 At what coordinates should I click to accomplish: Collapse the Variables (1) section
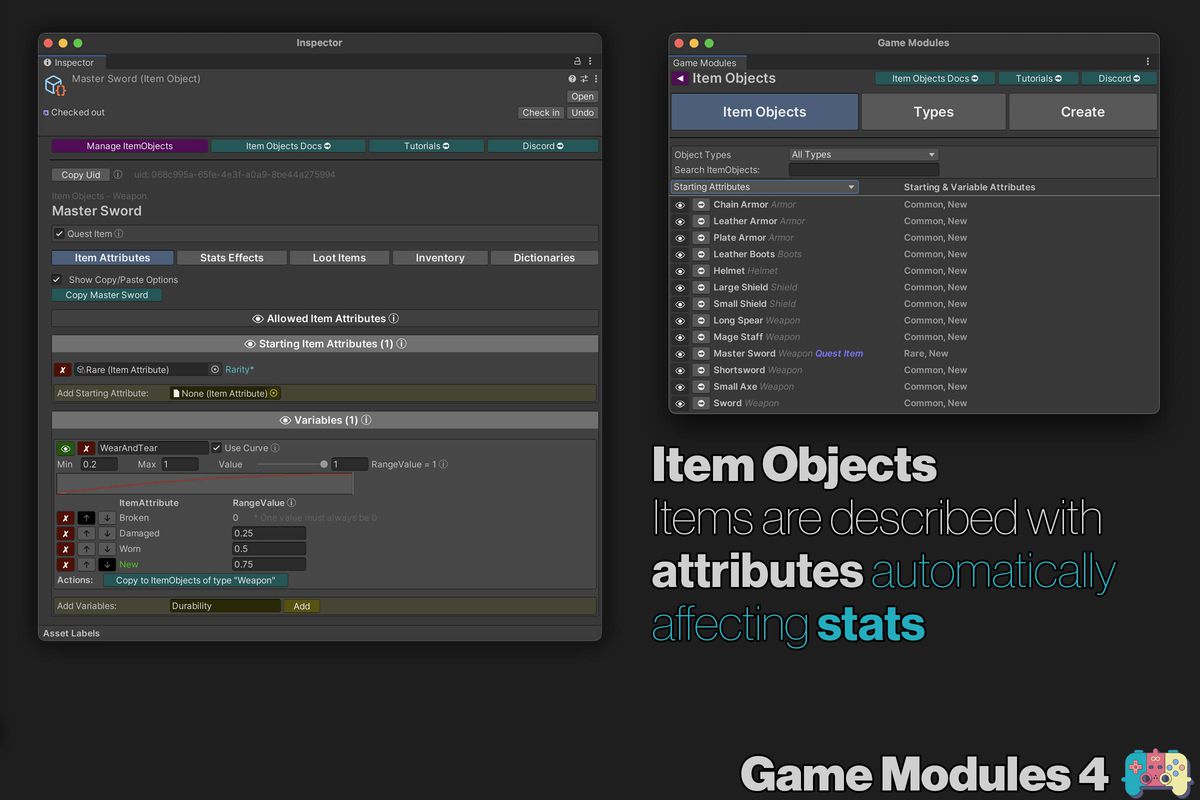click(325, 421)
